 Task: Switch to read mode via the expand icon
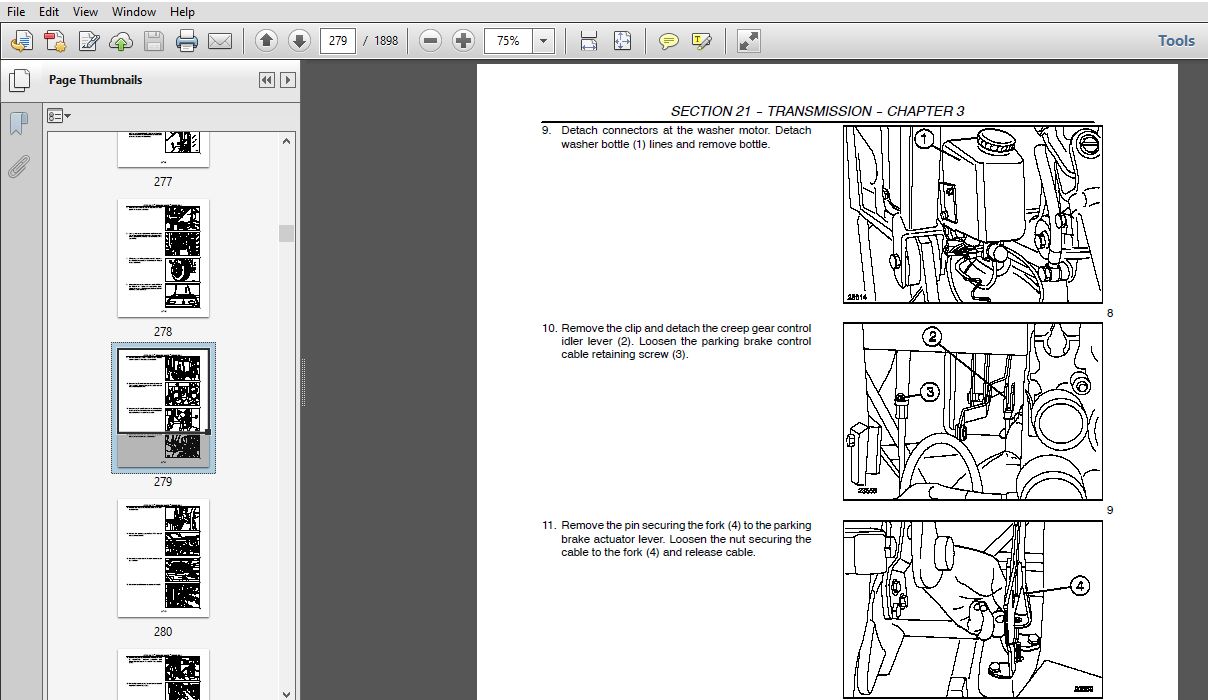click(748, 41)
